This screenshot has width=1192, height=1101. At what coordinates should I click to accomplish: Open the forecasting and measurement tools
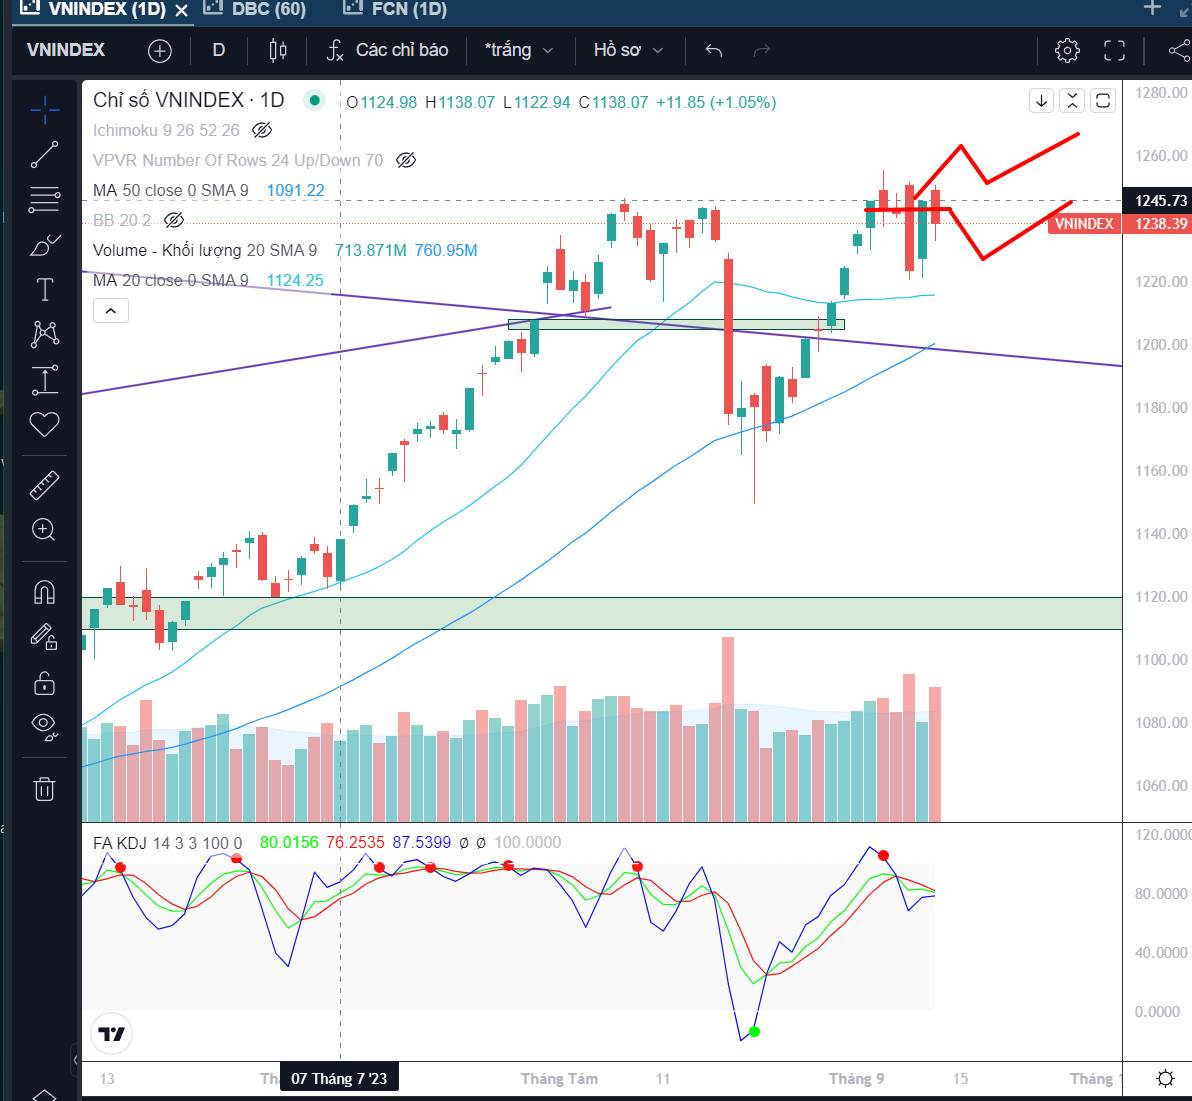[44, 379]
